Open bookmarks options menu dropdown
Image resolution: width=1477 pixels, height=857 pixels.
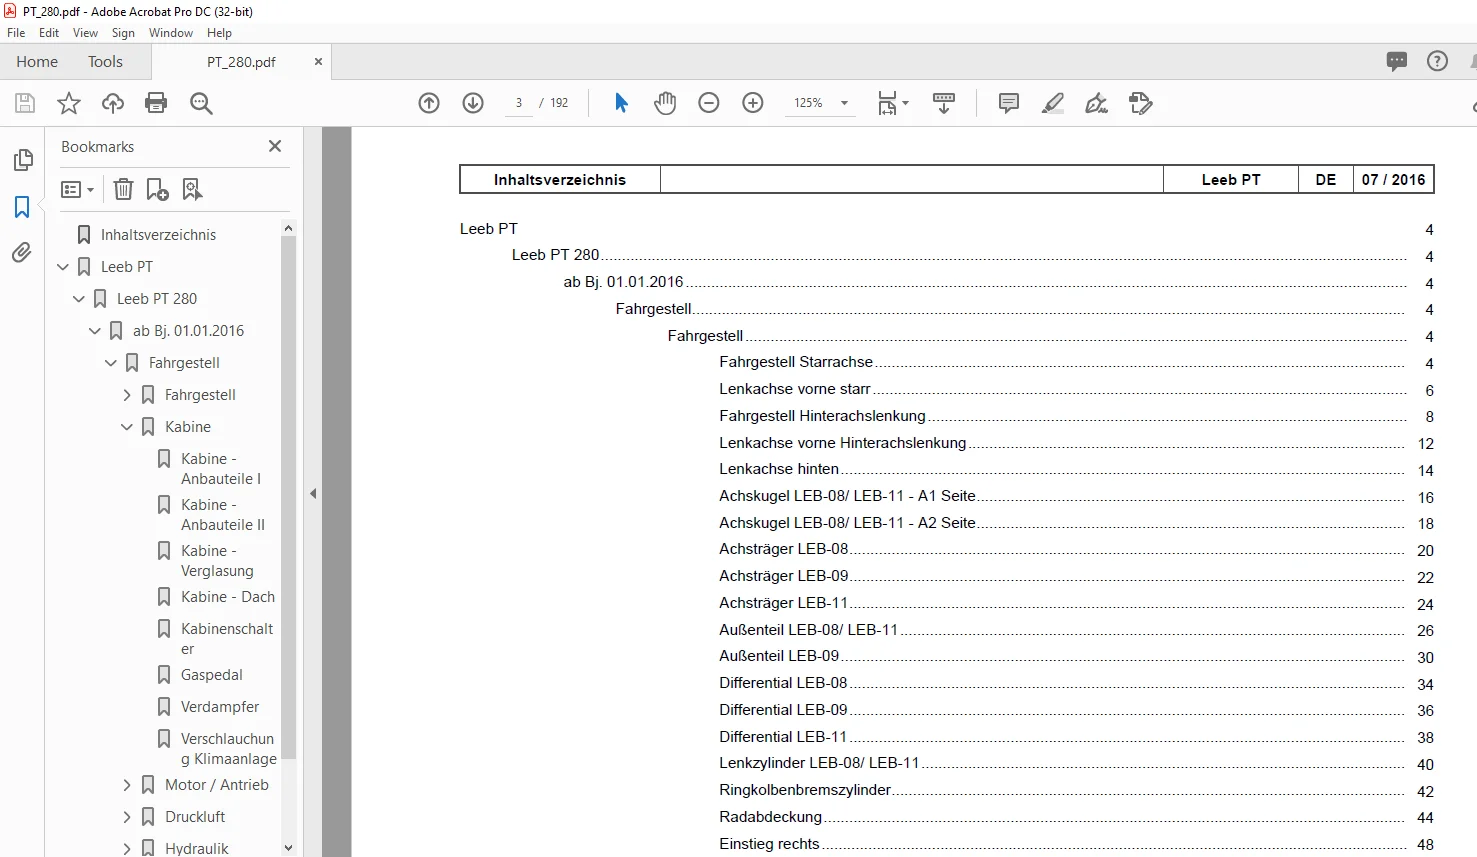click(77, 189)
